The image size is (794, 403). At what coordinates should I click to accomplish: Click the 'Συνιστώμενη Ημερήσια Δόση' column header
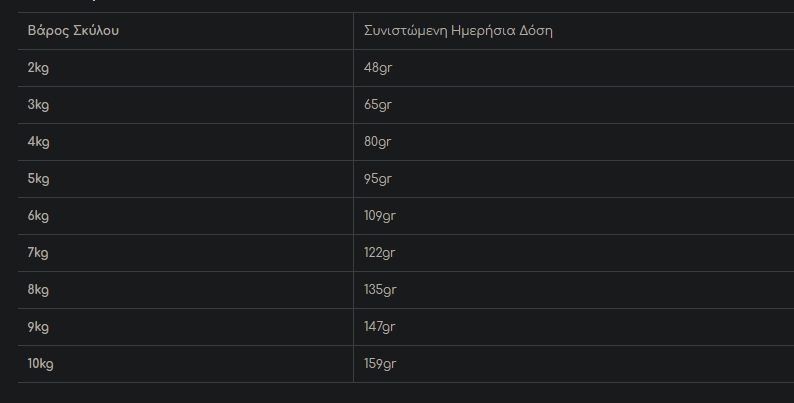(x=458, y=30)
